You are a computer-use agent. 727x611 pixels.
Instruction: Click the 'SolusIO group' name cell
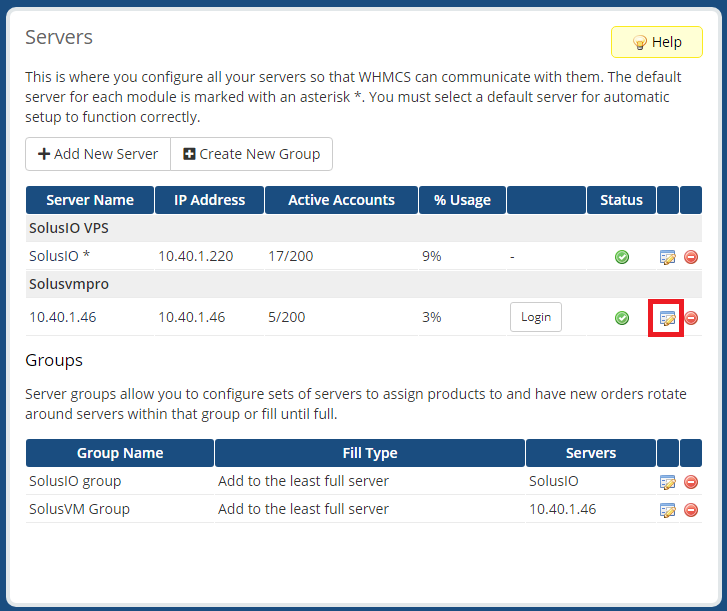75,481
